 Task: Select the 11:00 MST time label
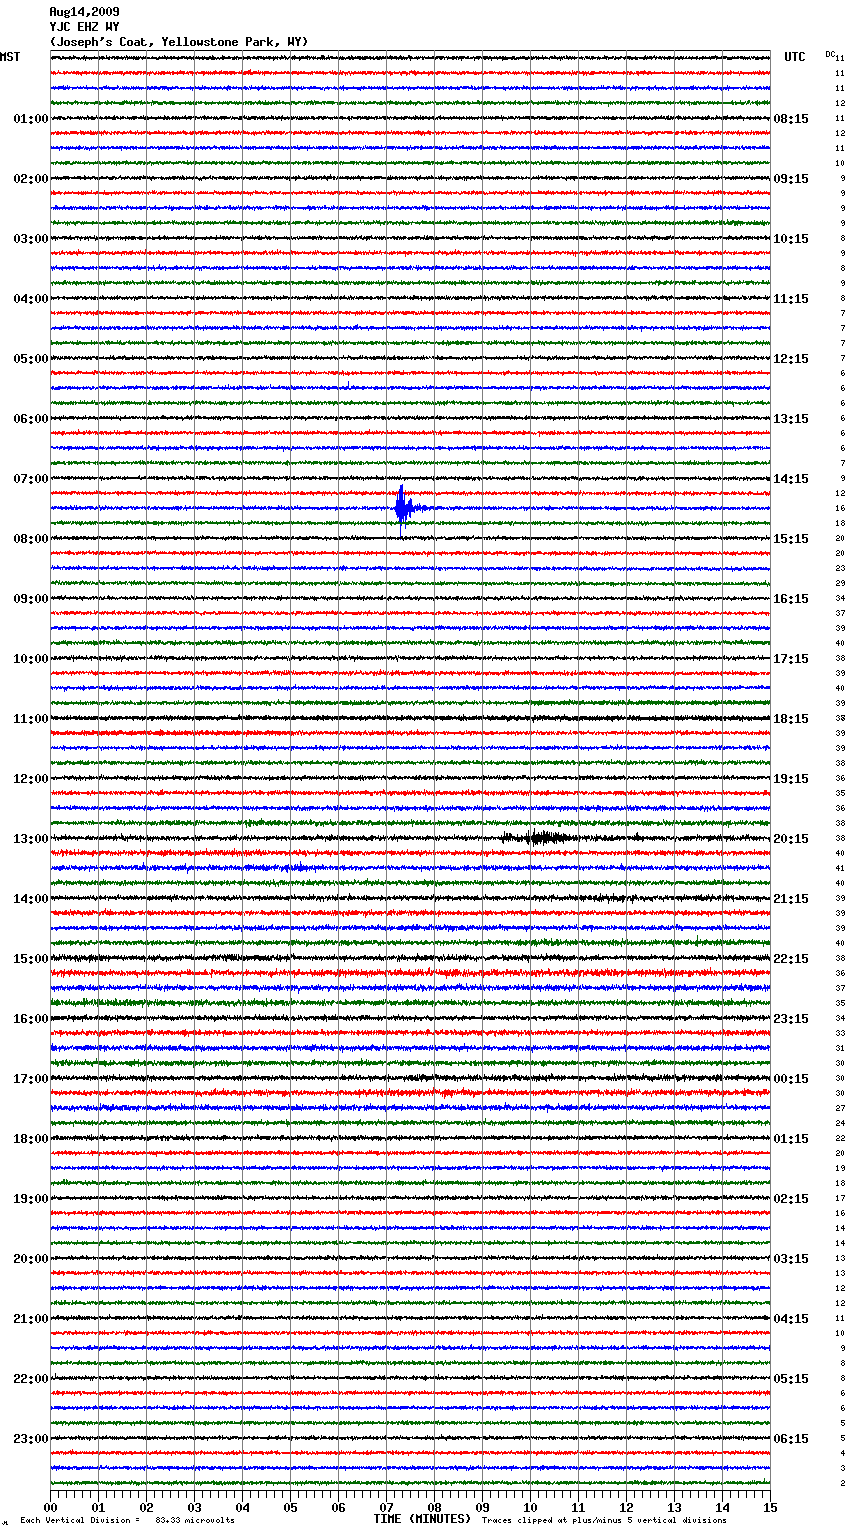coord(31,719)
